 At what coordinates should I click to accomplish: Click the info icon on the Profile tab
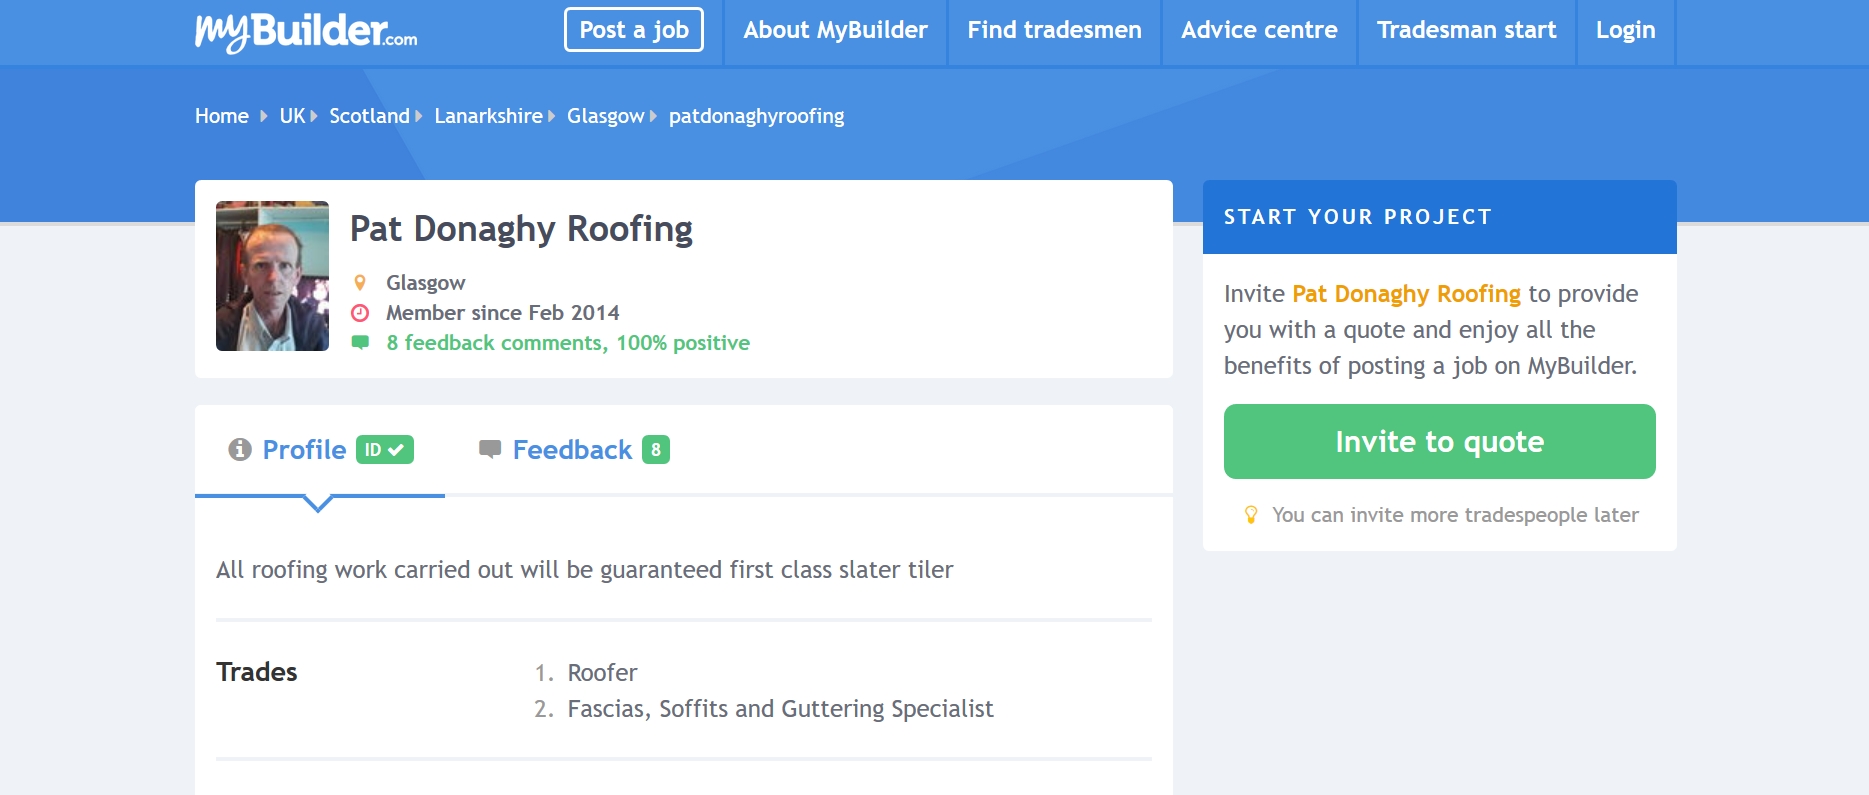(239, 450)
